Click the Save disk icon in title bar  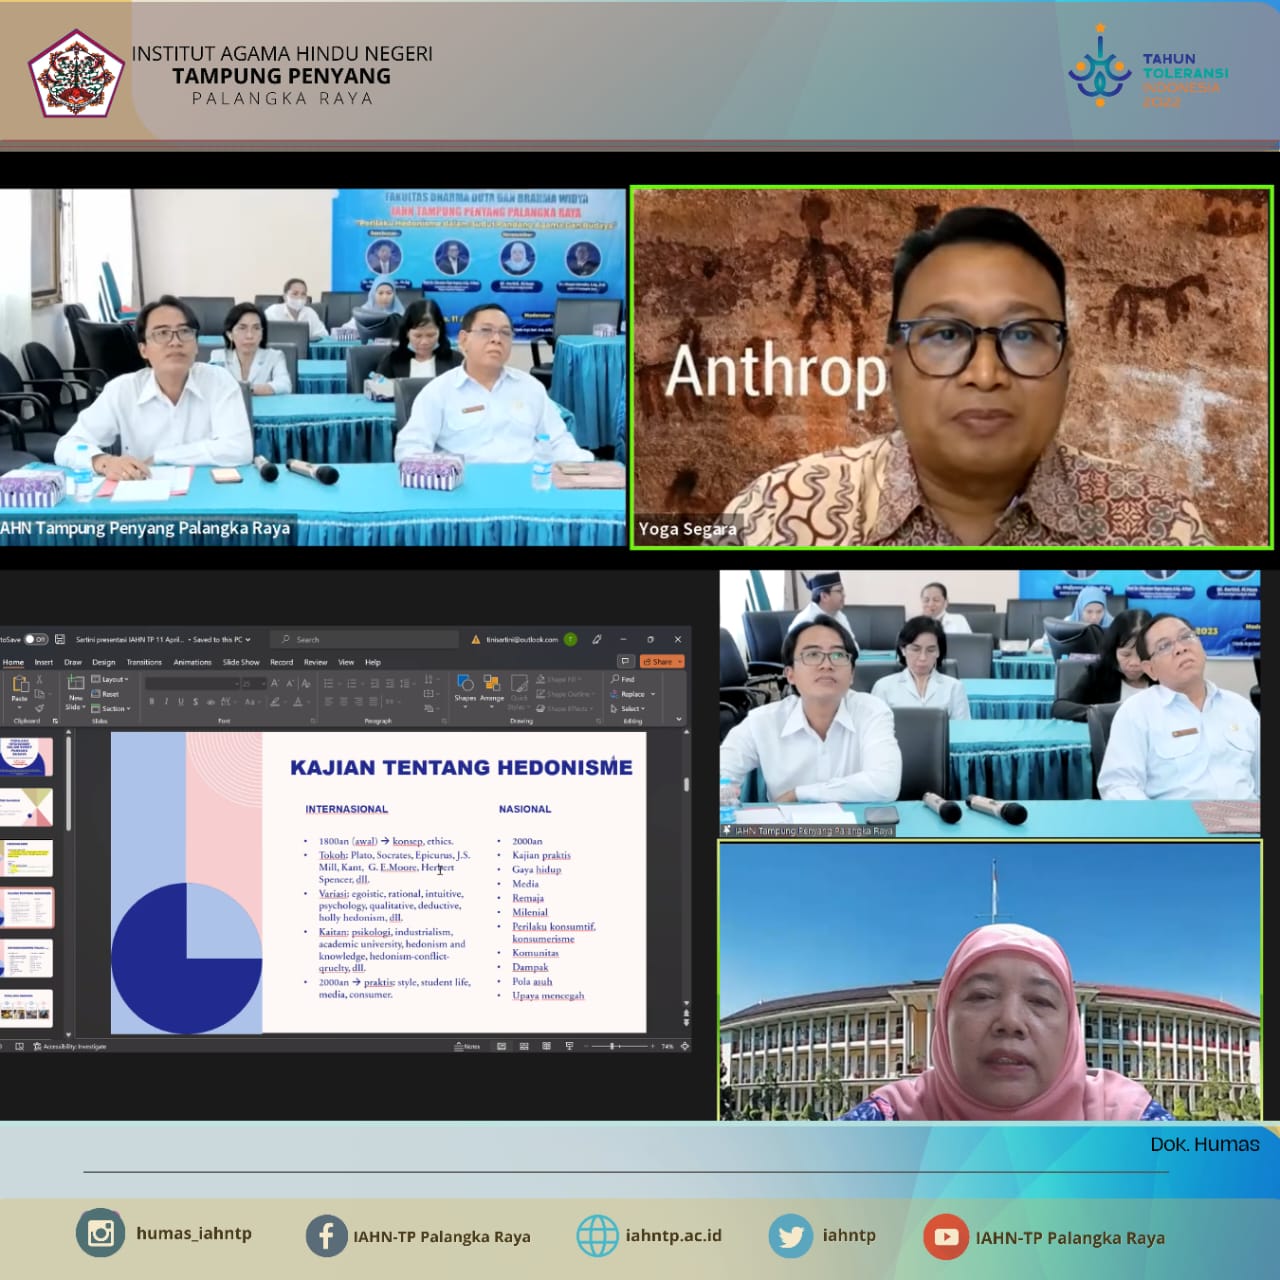click(60, 639)
